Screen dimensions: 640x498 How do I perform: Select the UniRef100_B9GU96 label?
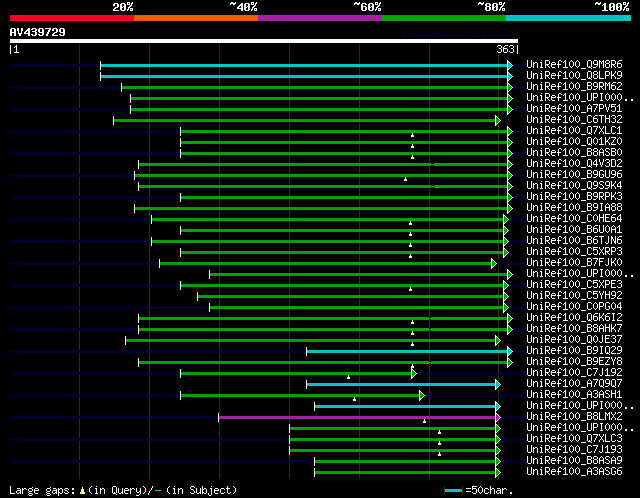574,174
